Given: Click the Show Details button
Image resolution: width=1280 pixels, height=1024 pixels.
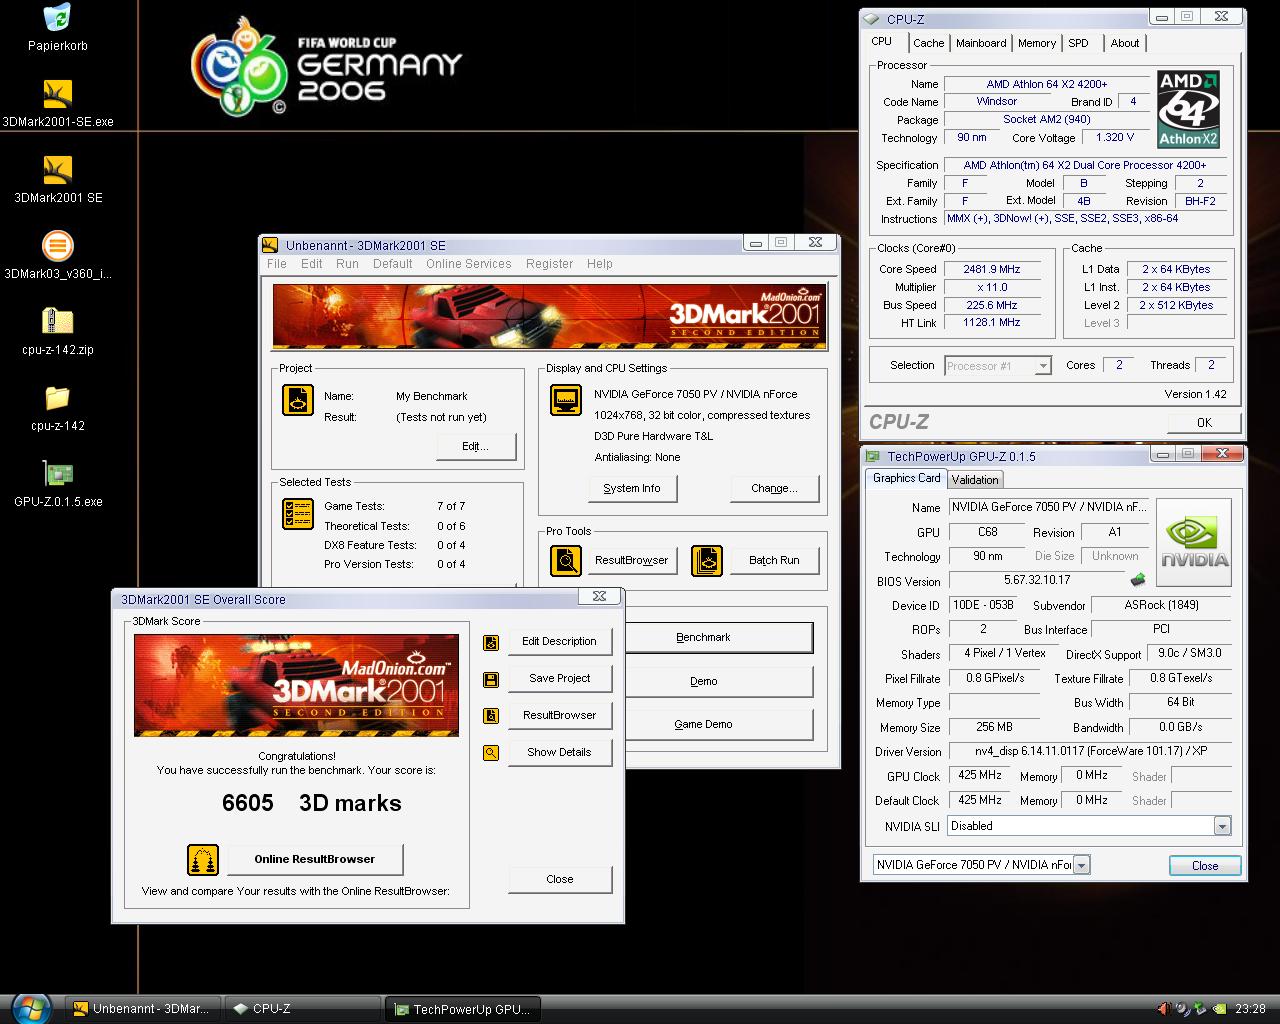Looking at the screenshot, I should click(560, 752).
